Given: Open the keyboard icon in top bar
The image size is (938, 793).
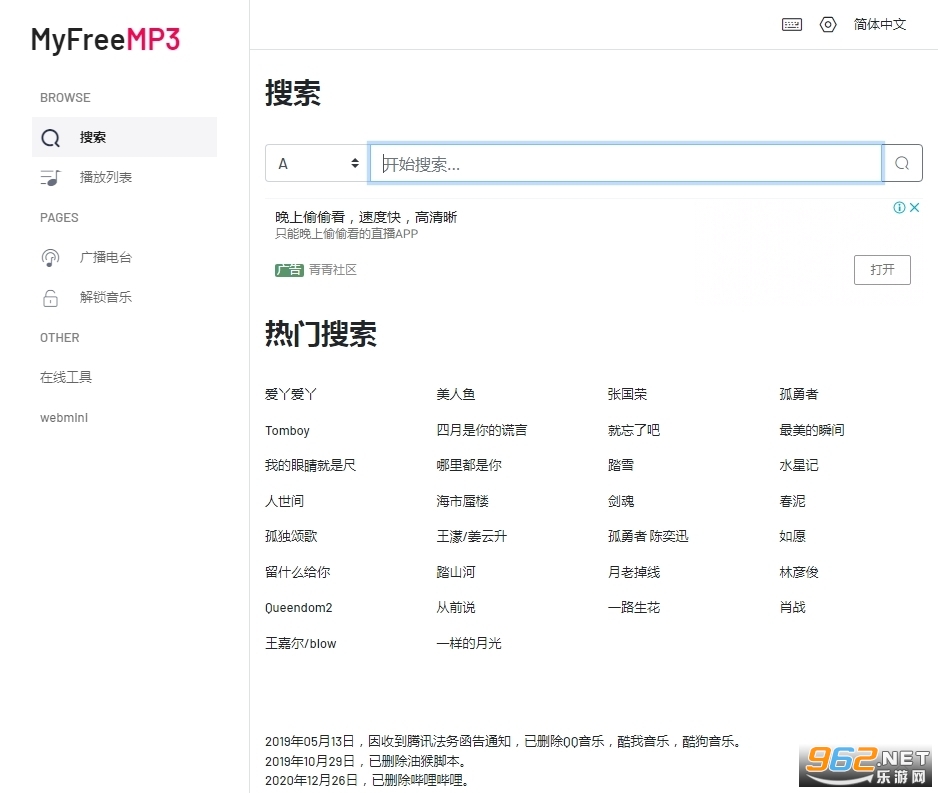Looking at the screenshot, I should pos(792,25).
